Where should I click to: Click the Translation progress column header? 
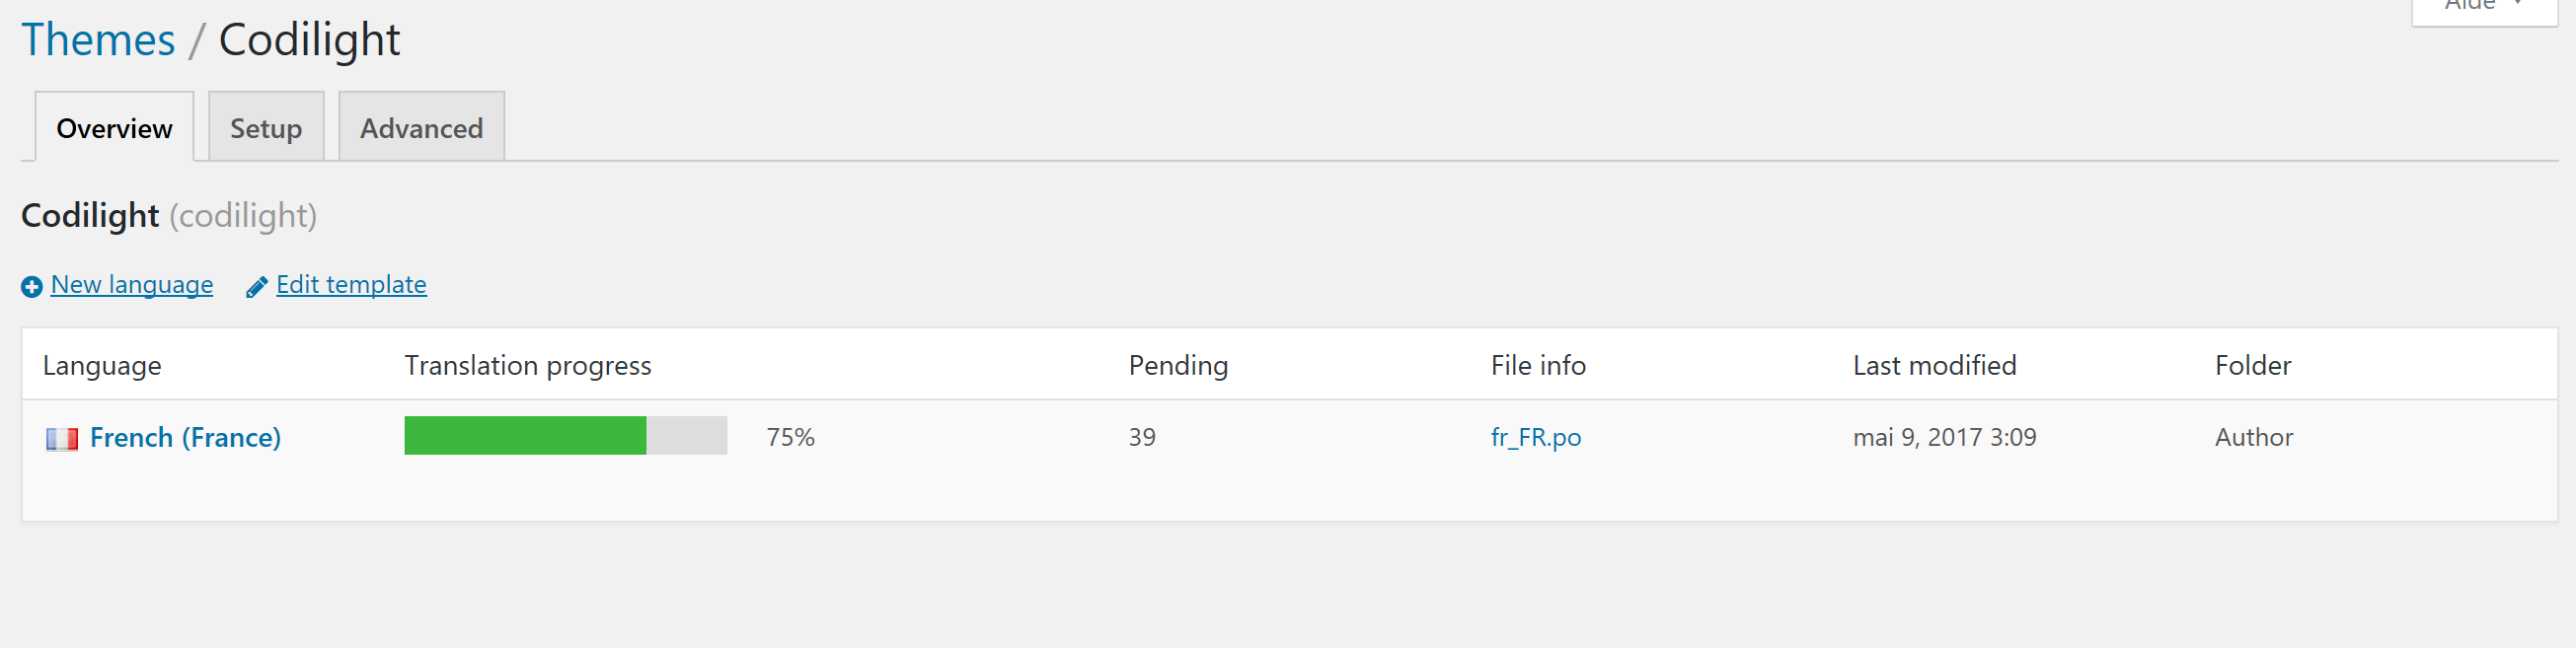(527, 366)
